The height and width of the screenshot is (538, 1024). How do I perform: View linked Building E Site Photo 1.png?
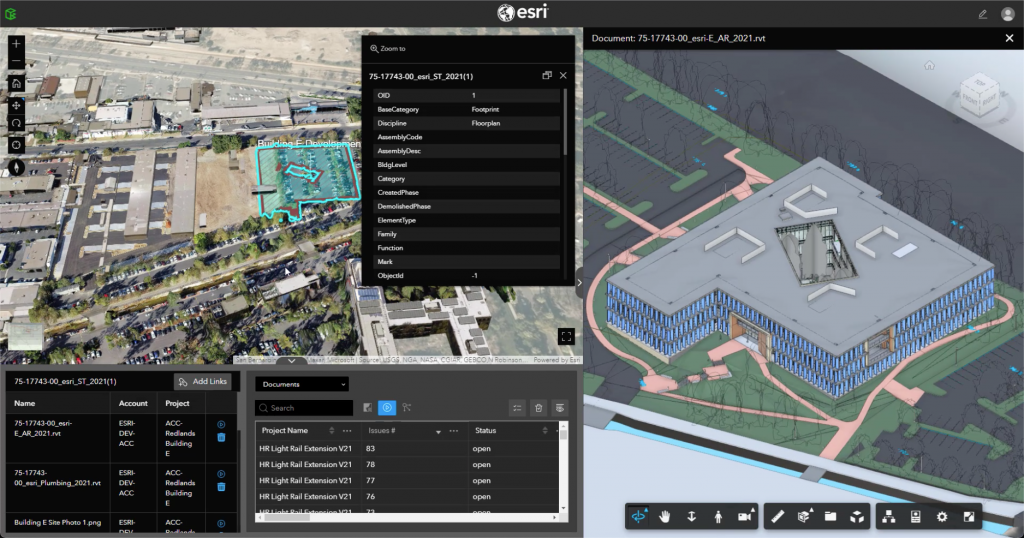221,524
